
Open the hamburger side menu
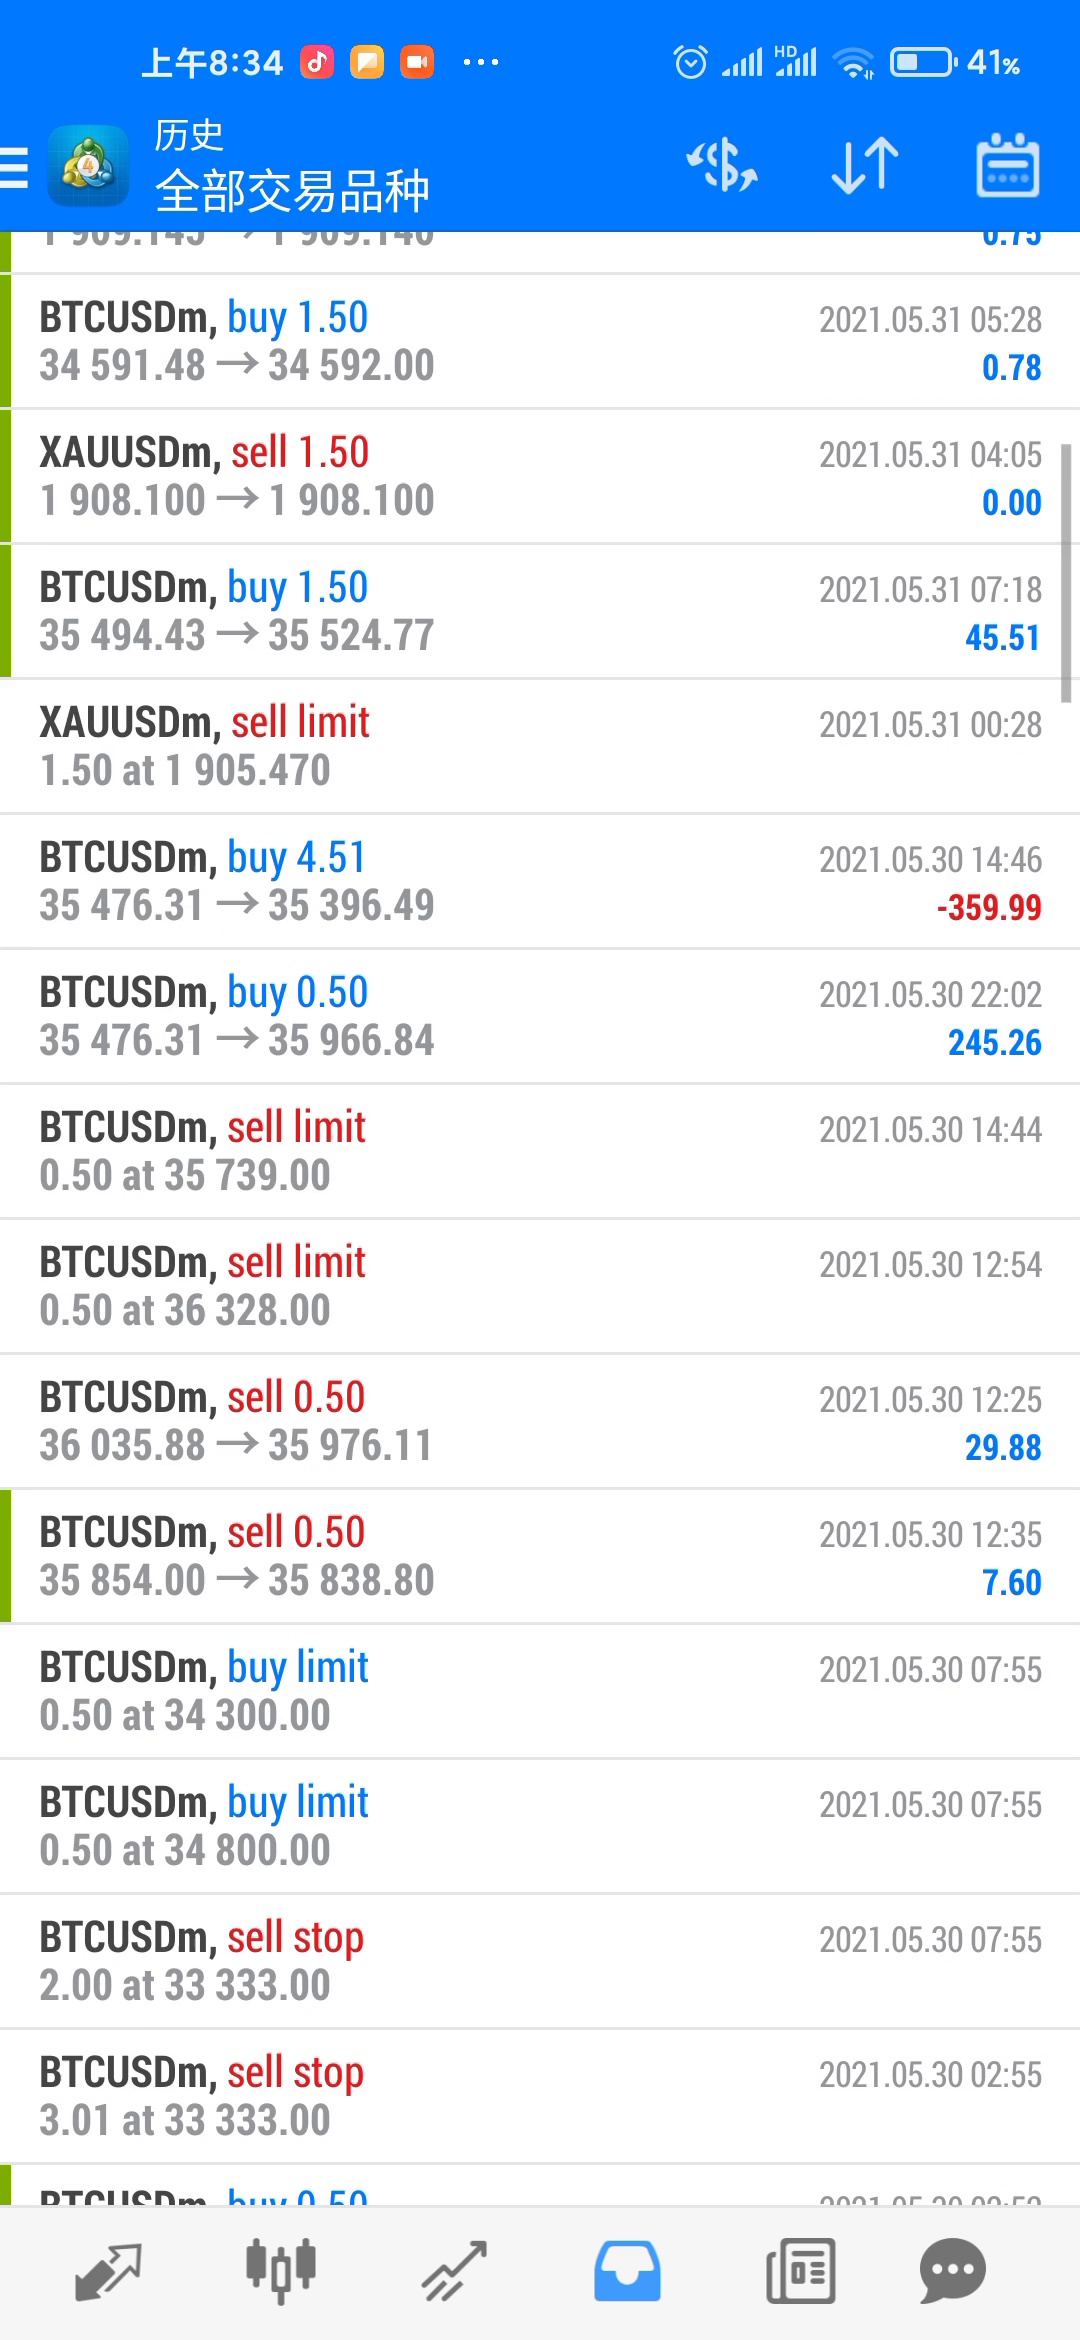14,167
